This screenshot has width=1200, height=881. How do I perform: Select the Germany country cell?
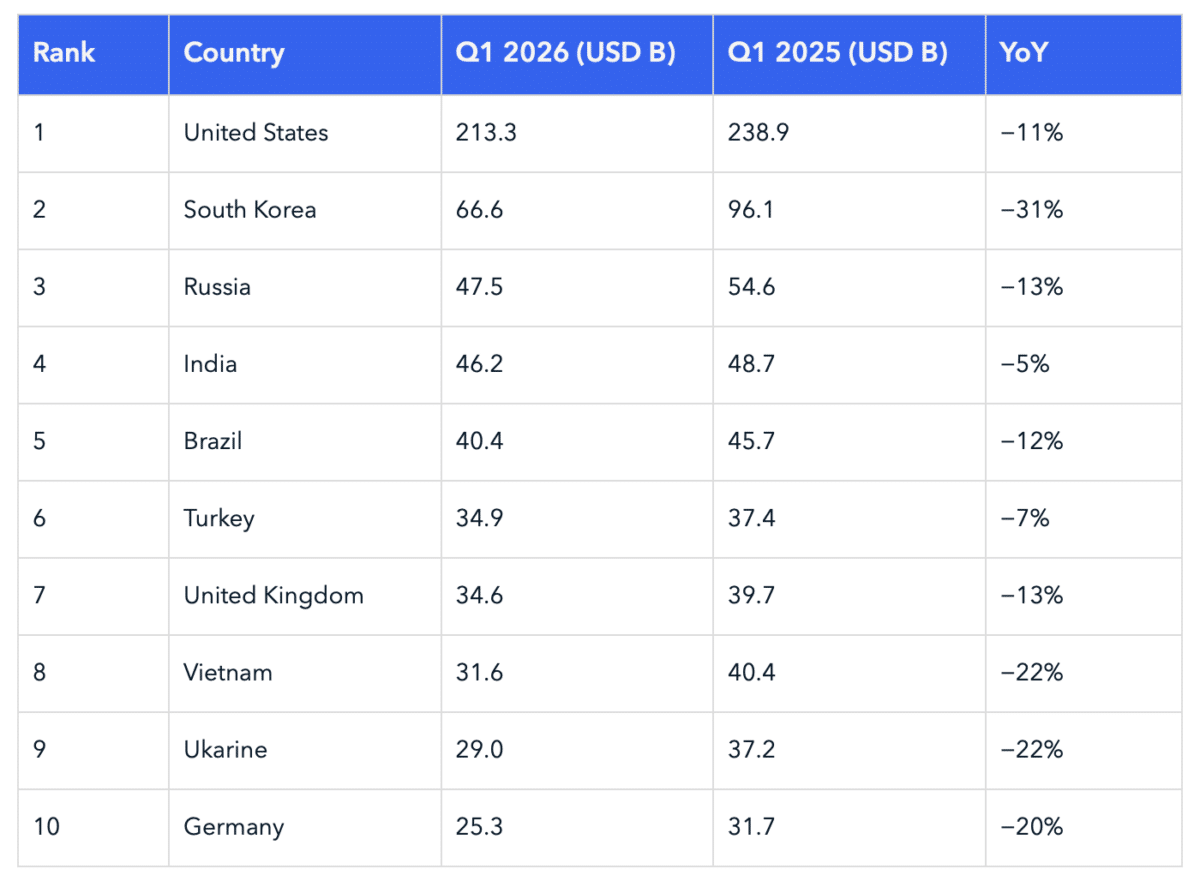[233, 827]
